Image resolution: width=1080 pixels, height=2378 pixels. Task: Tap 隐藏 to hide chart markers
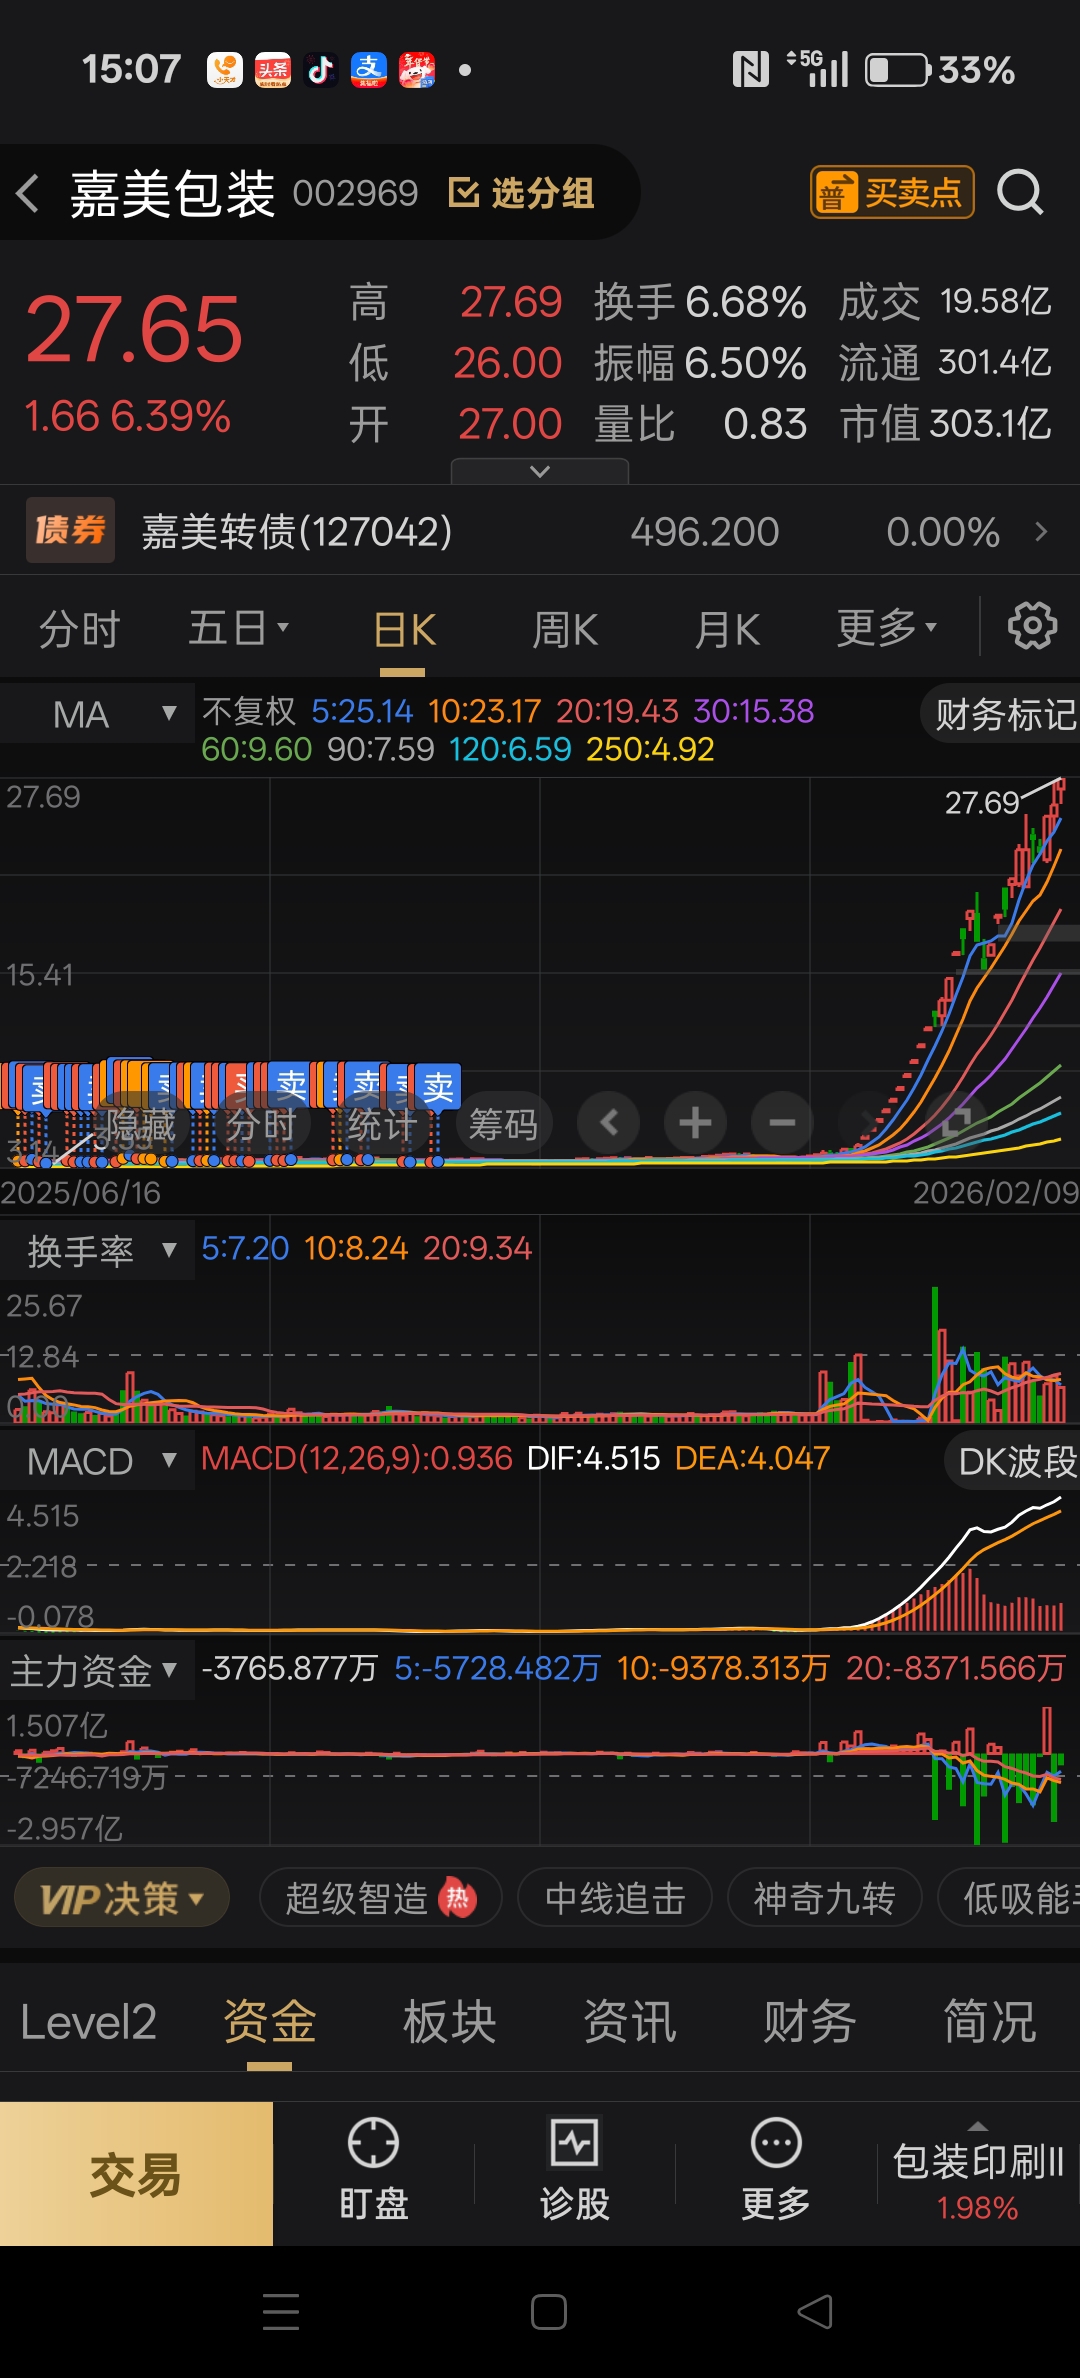tap(140, 1125)
